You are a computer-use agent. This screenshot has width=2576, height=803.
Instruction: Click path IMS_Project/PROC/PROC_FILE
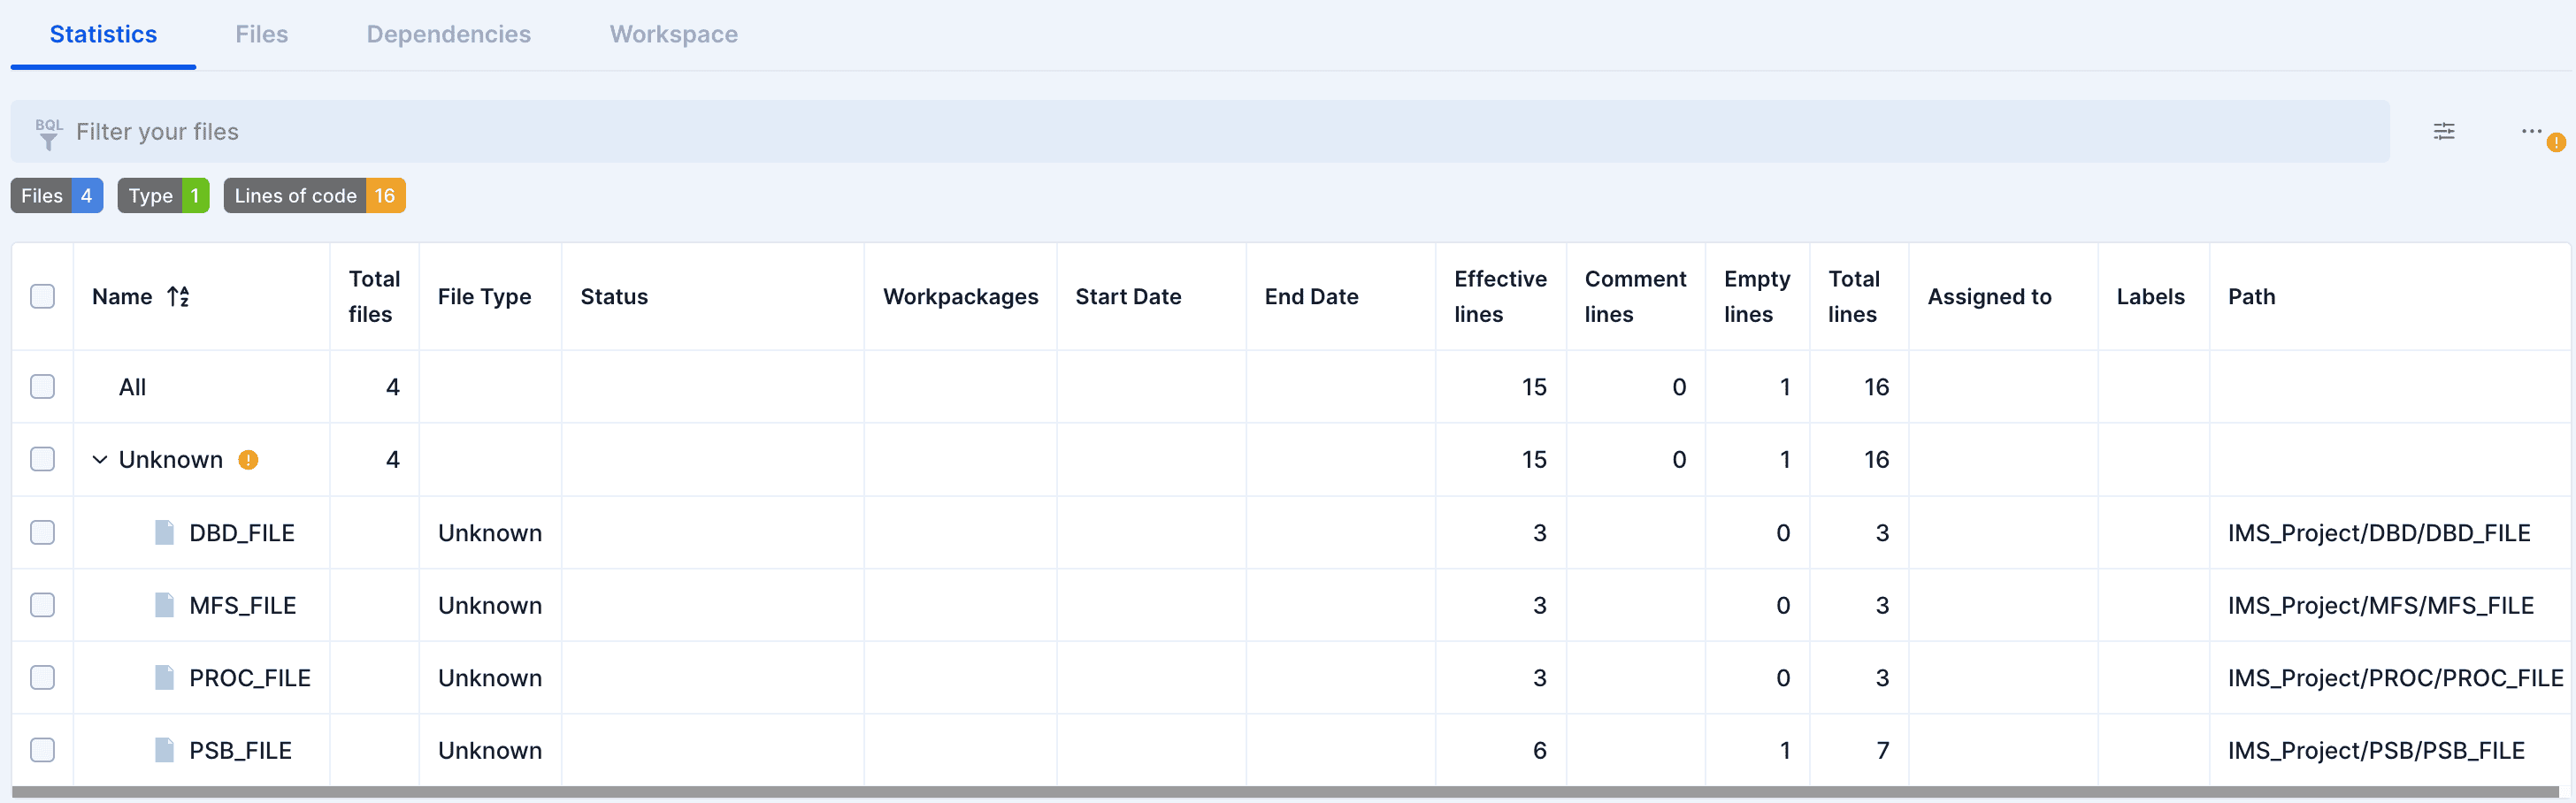pyautogui.click(x=2395, y=678)
